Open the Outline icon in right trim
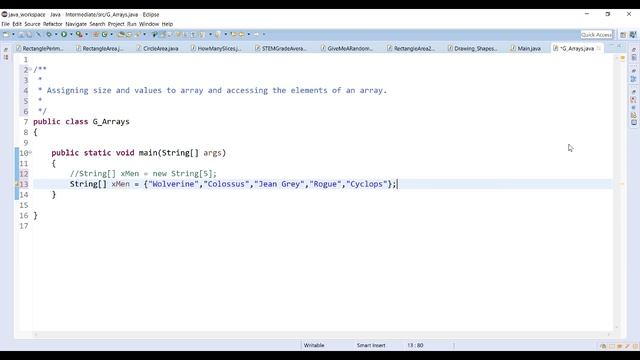 pyautogui.click(x=634, y=79)
